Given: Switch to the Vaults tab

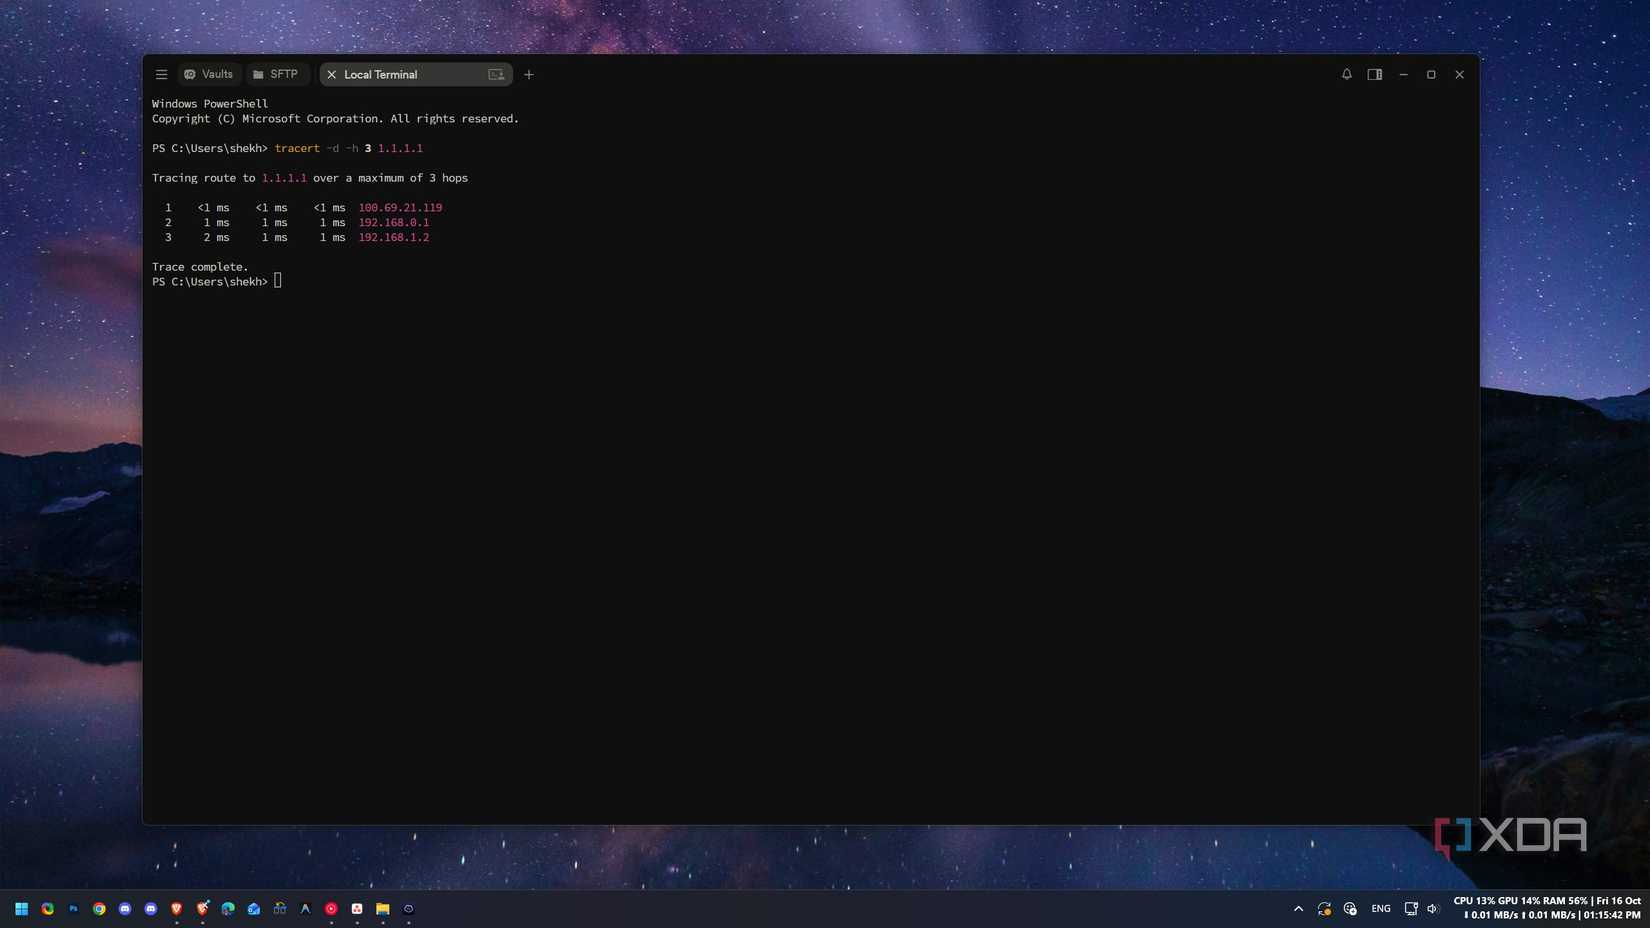Looking at the screenshot, I should pos(209,75).
